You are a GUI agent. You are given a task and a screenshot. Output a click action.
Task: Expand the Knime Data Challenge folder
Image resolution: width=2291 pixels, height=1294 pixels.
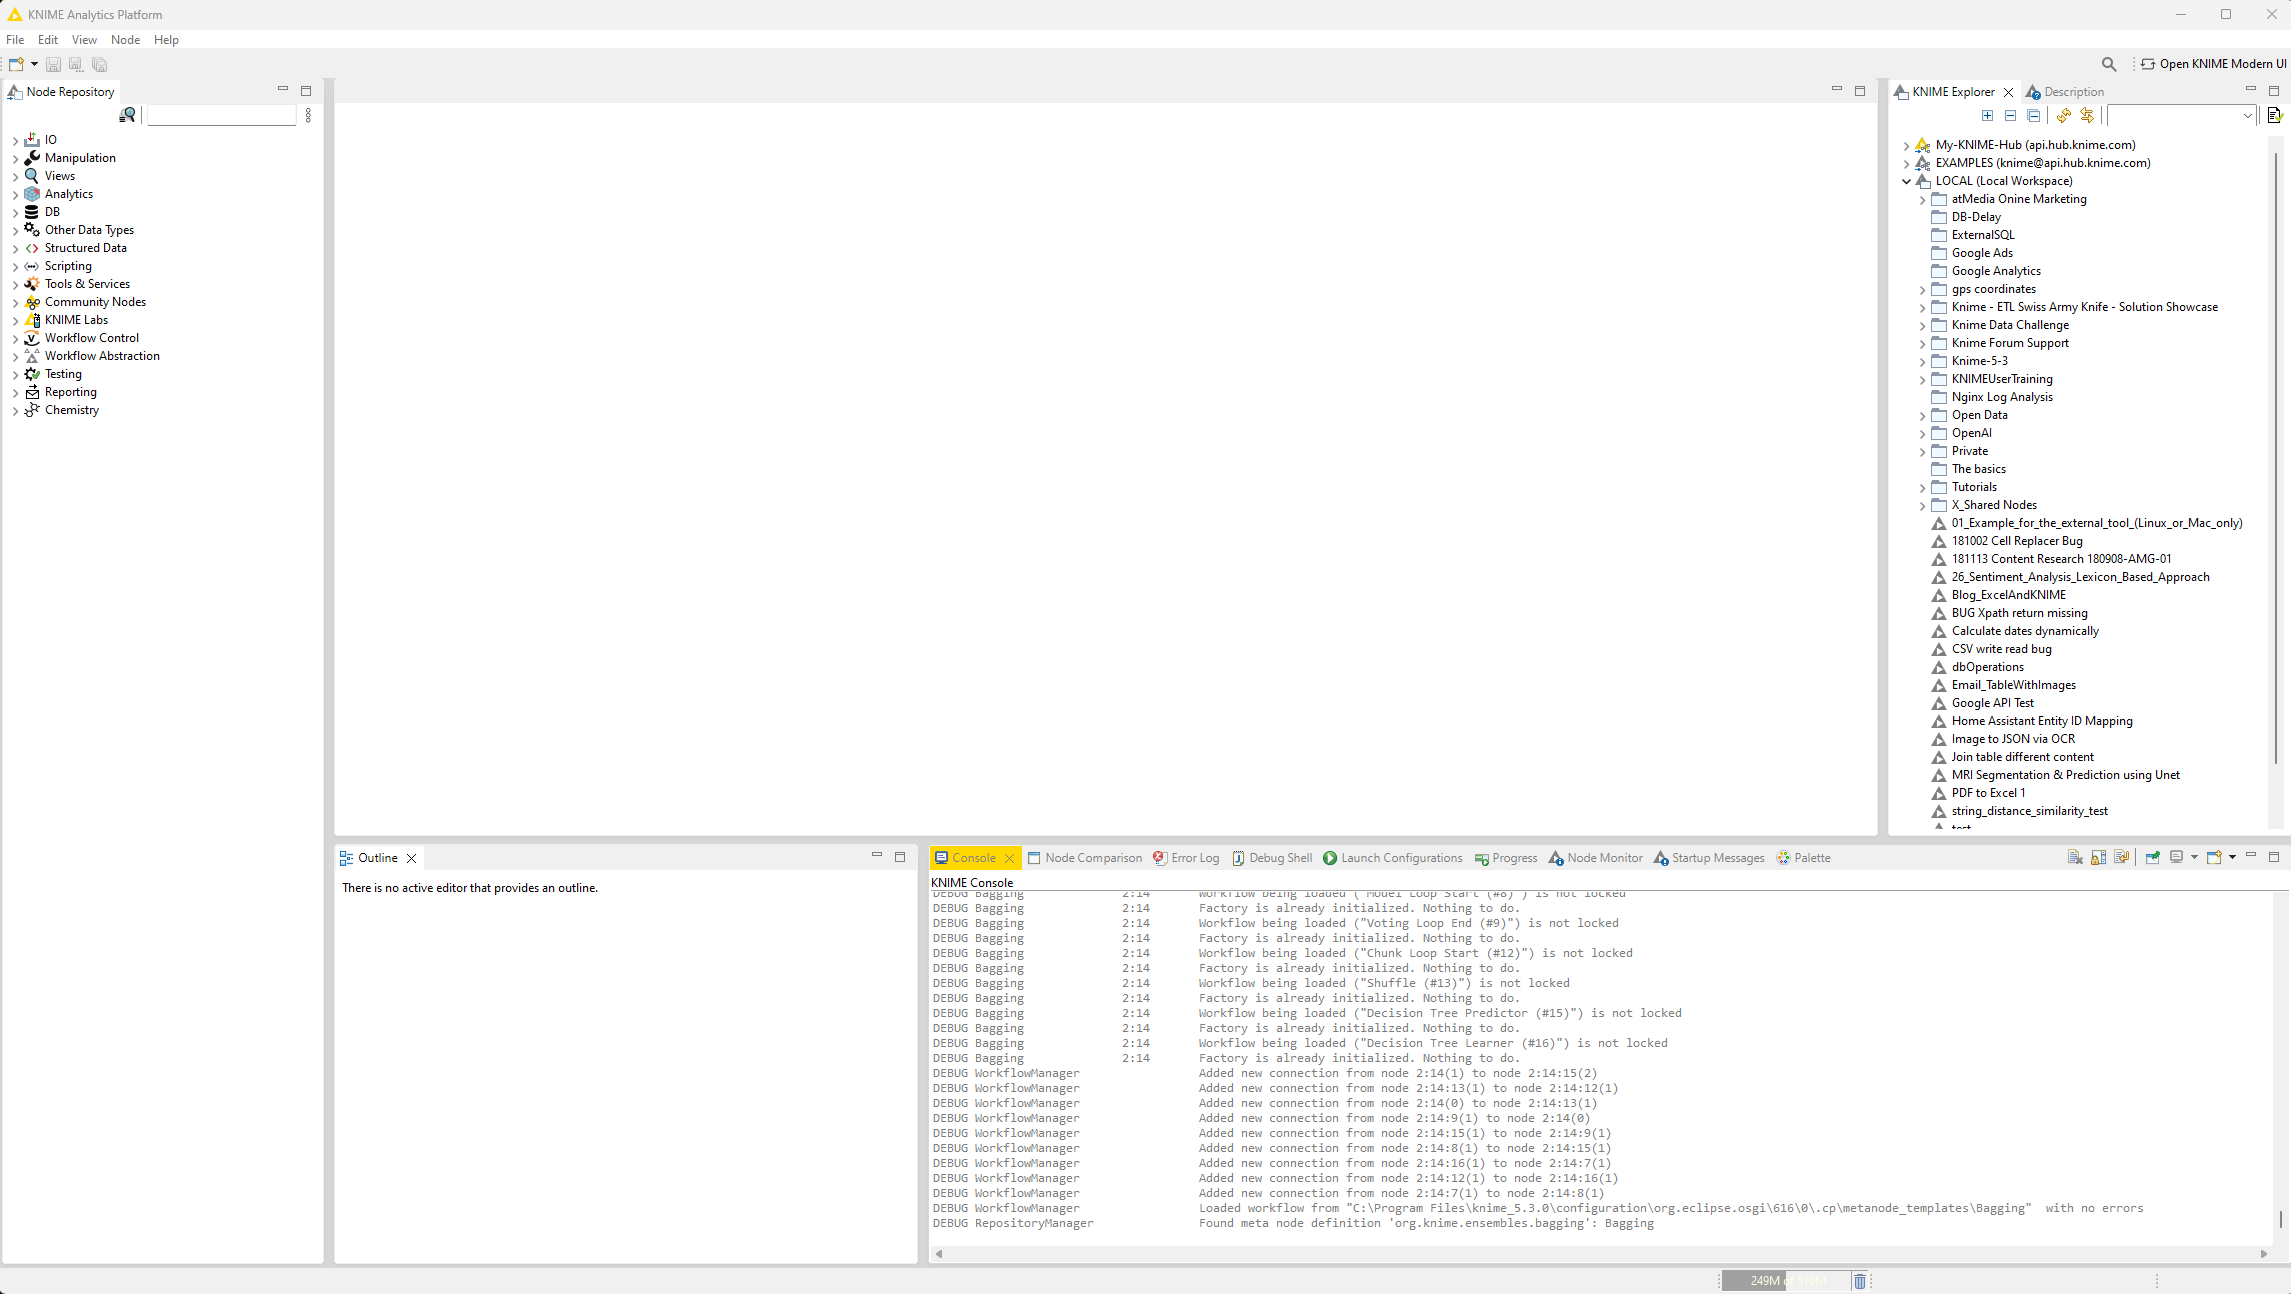(x=1922, y=326)
